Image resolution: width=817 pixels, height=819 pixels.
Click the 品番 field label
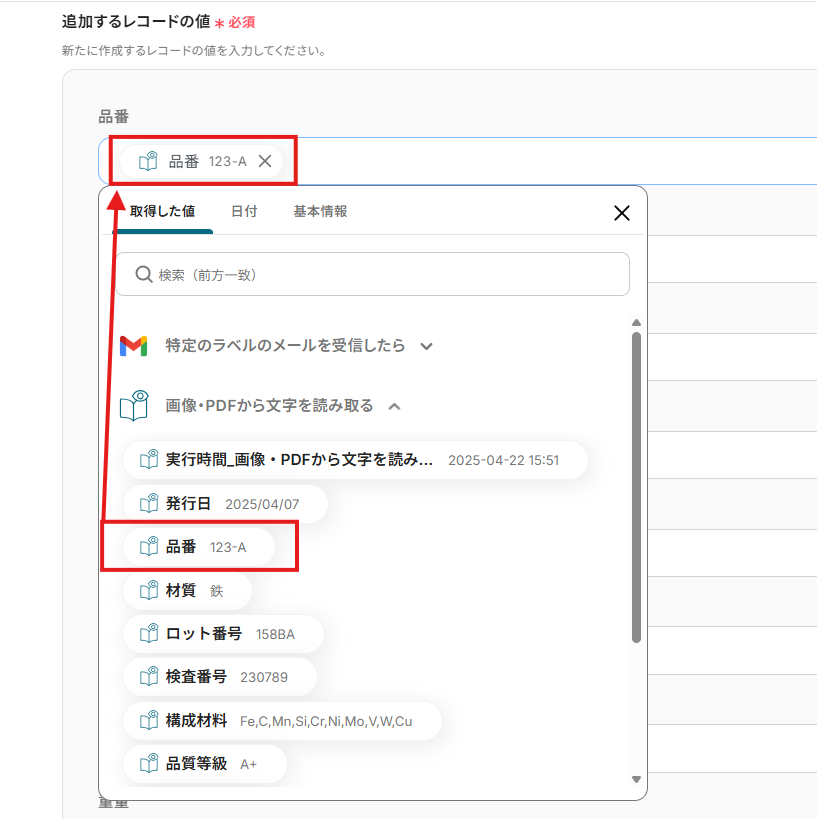tap(113, 116)
